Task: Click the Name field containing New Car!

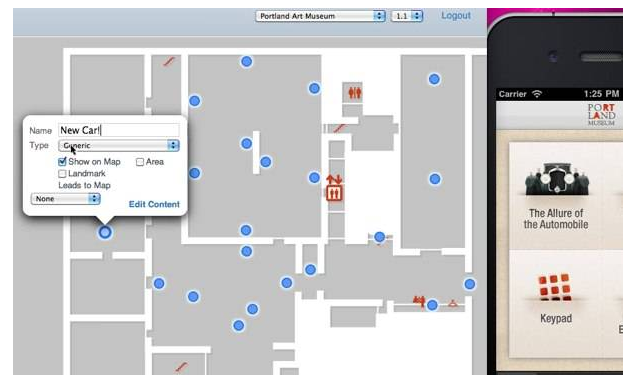Action: pyautogui.click(x=119, y=130)
